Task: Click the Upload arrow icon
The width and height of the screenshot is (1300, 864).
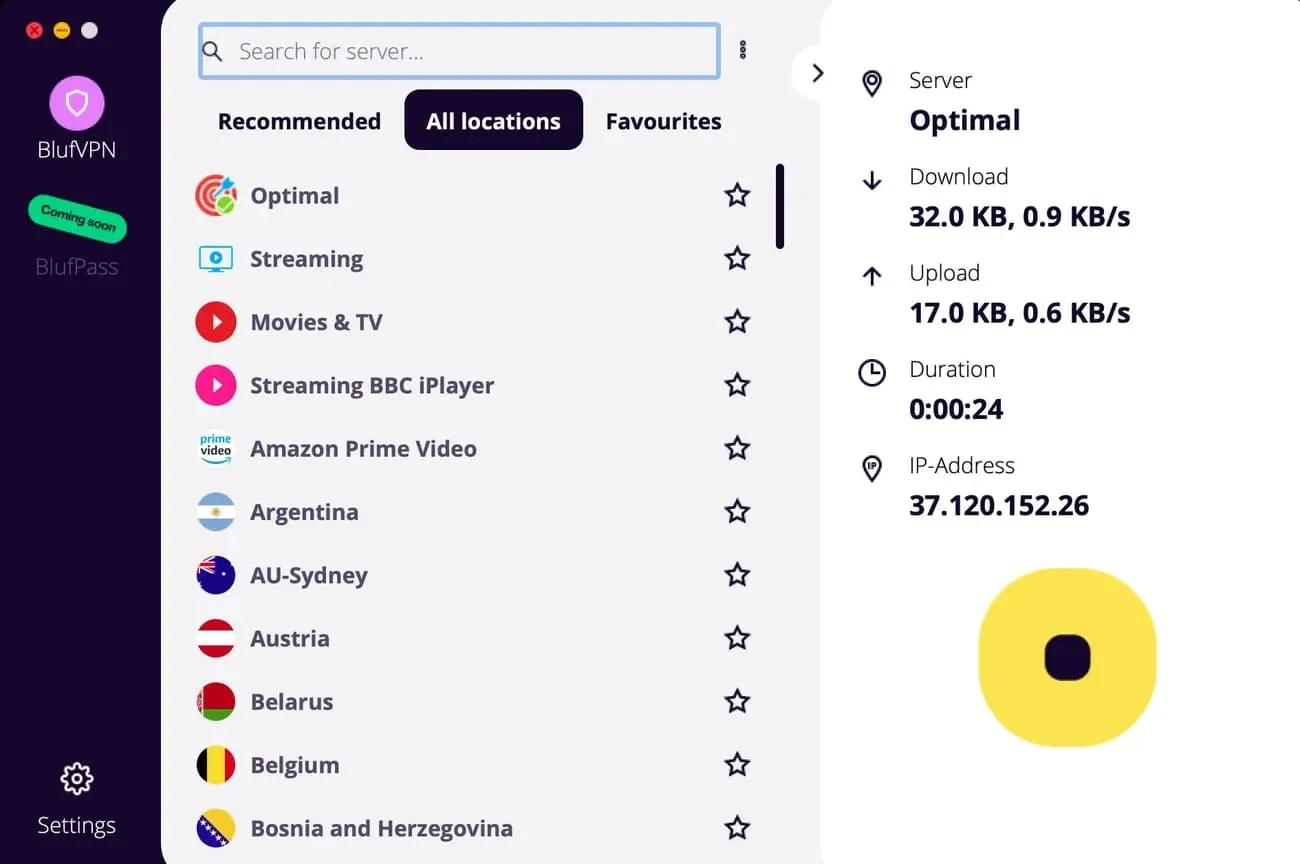Action: [x=872, y=276]
